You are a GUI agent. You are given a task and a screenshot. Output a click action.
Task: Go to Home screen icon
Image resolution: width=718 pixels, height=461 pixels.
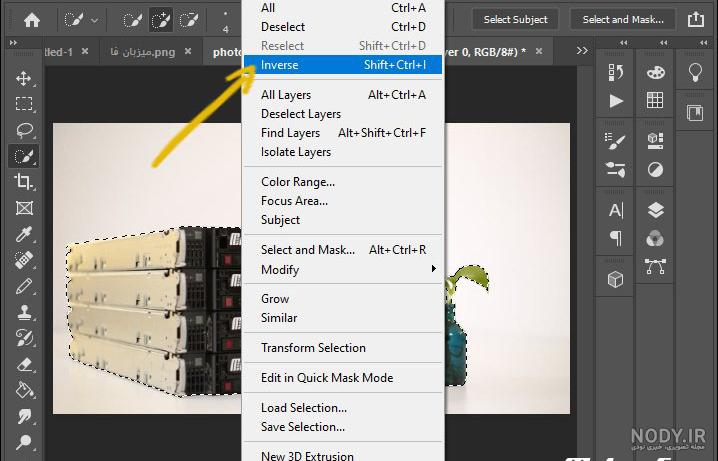[x=32, y=20]
